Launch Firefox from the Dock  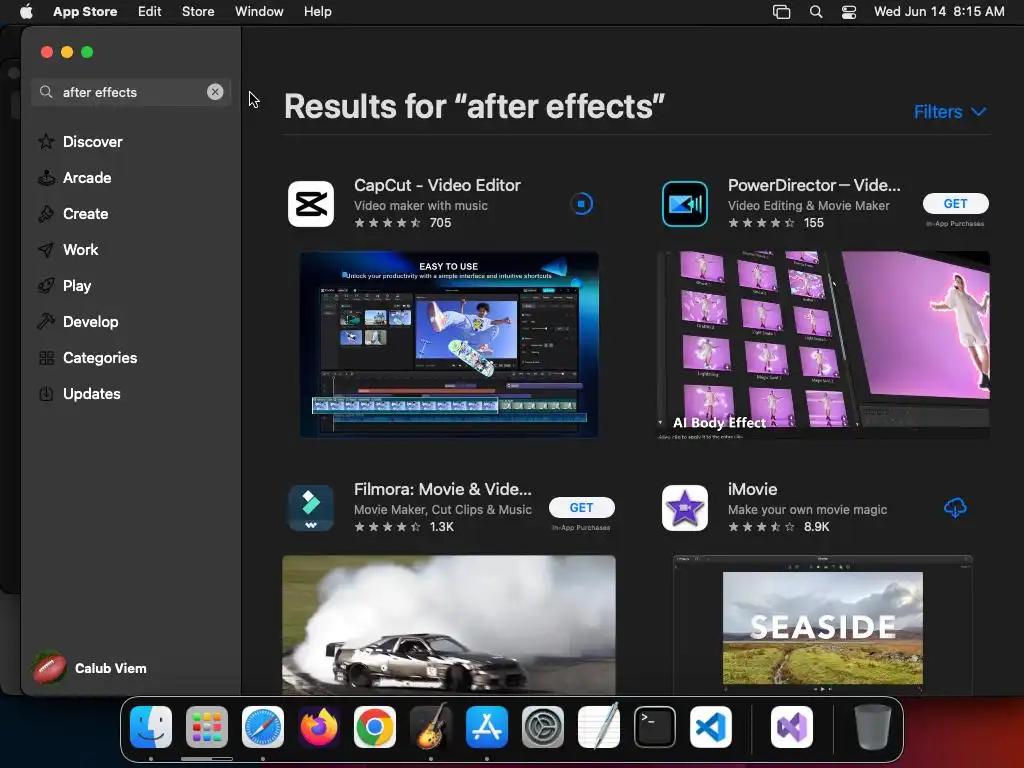(x=319, y=727)
